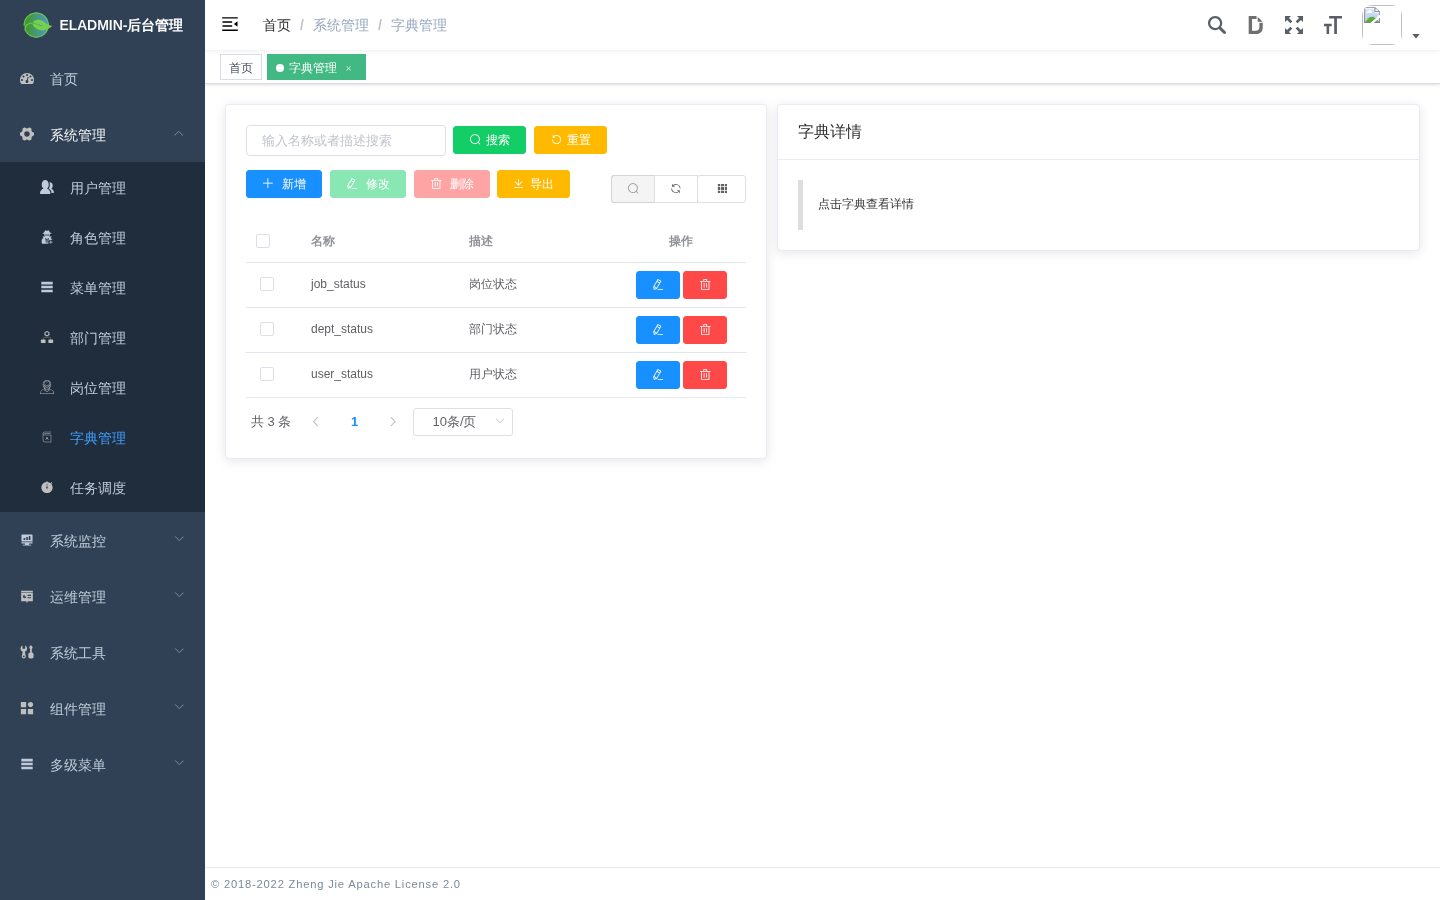Click the yellow 重置 button
The height and width of the screenshot is (900, 1440).
point(570,140)
